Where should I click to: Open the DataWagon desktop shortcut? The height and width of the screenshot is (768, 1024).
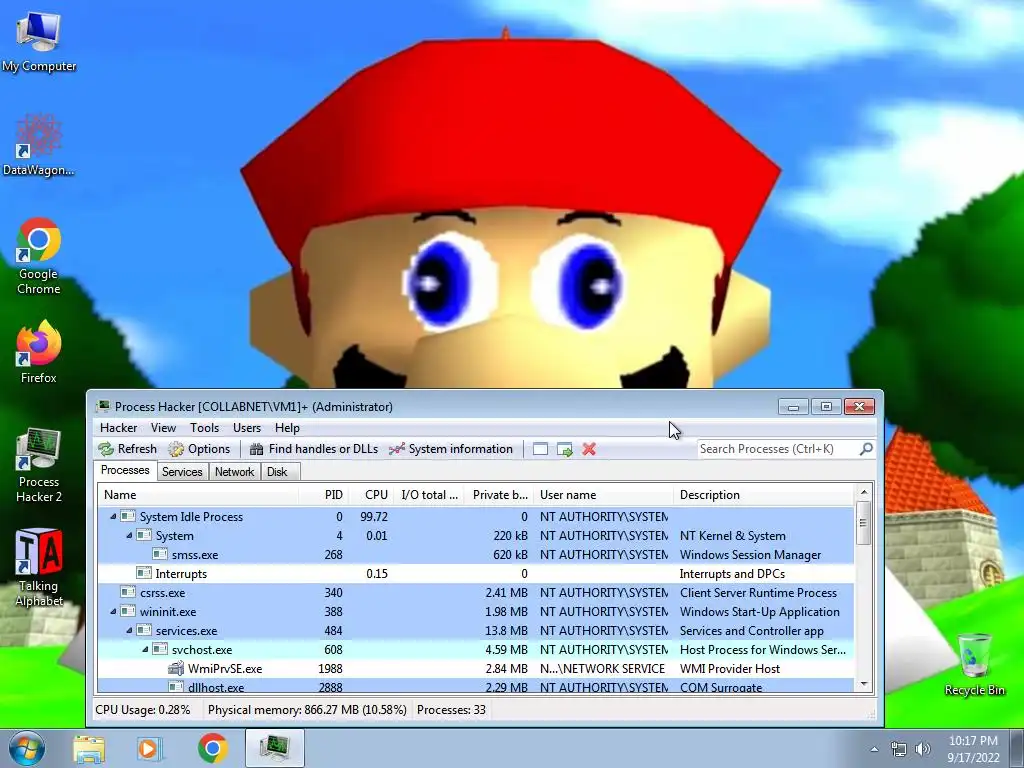pos(39,145)
